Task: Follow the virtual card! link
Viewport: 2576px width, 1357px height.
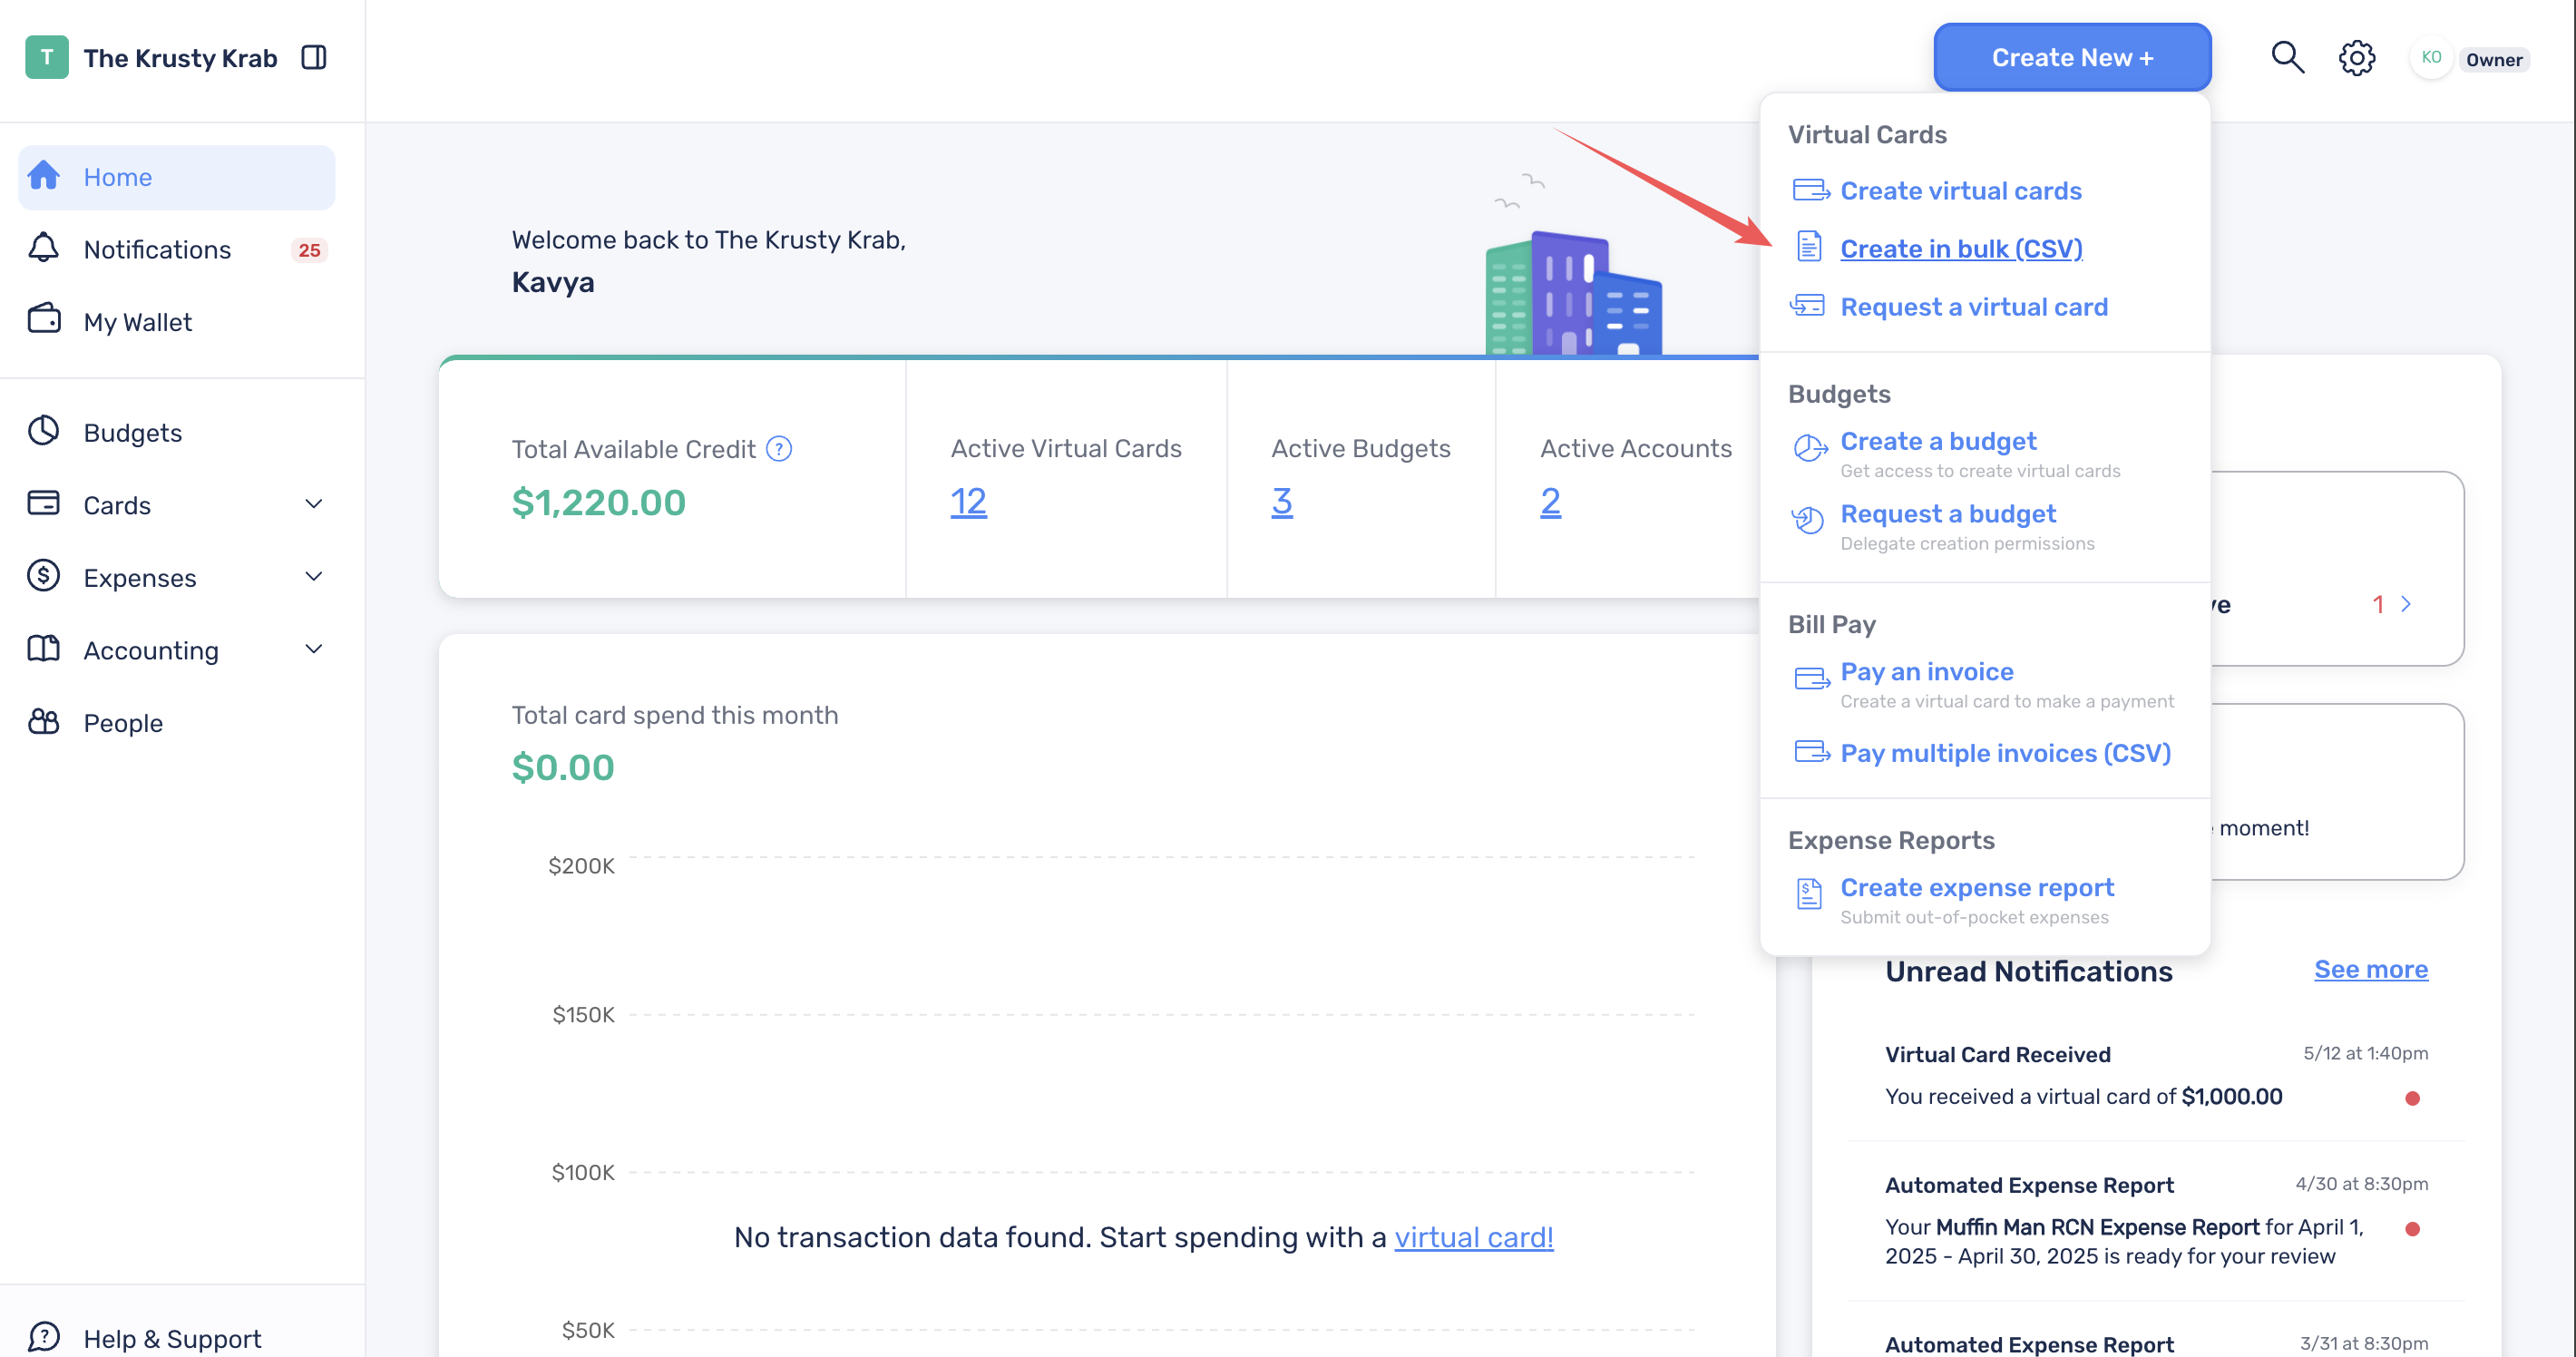Action: (1473, 1237)
